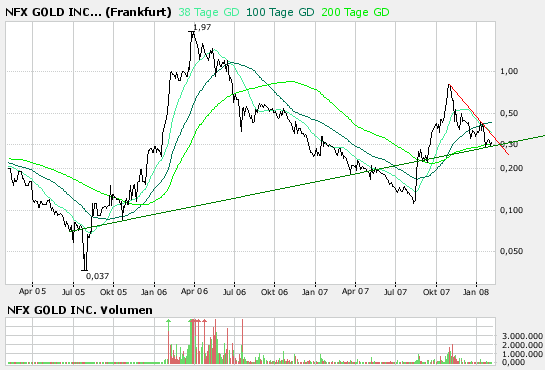
Task: Select the 200 Tage GD legend label
Action: [x=355, y=12]
